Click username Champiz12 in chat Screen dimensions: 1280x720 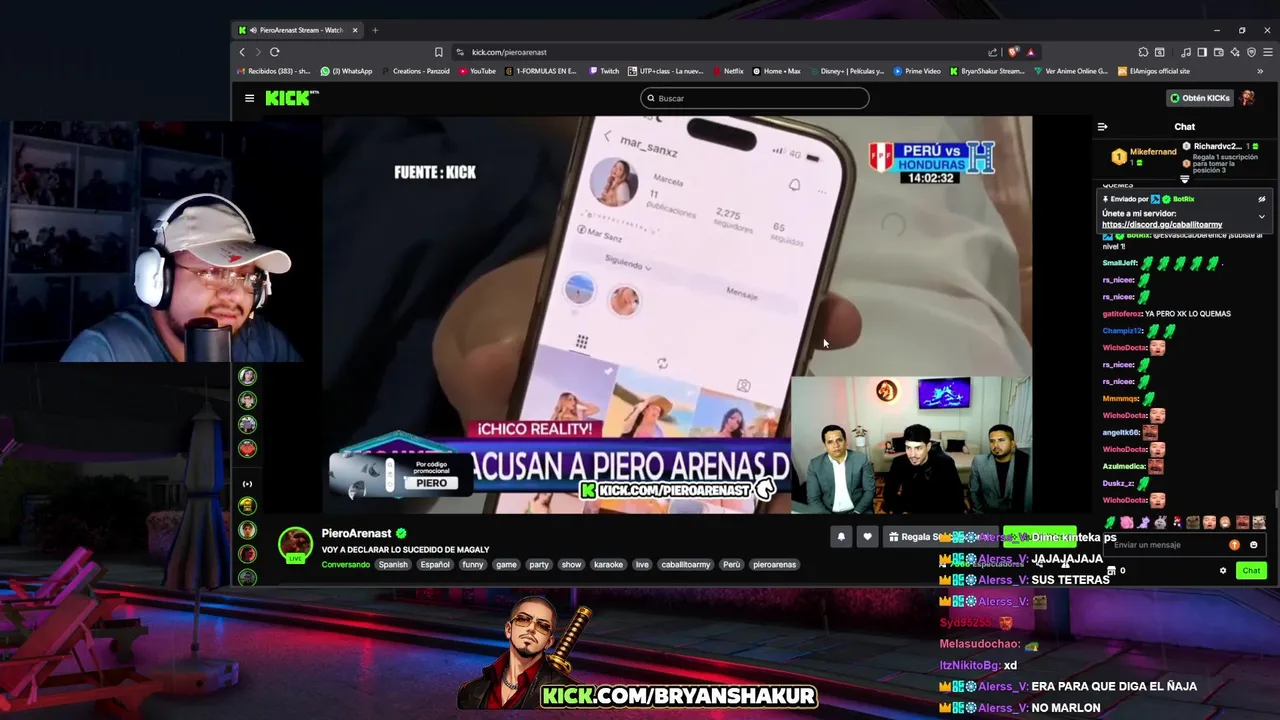coord(1121,331)
